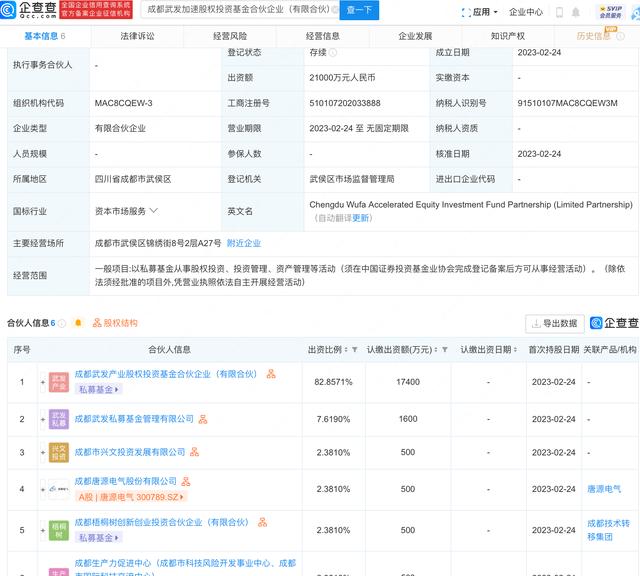The width and height of the screenshot is (640, 576).
Task: Click the orange bell alert icon beside 合伙人信息
Action: [x=78, y=323]
